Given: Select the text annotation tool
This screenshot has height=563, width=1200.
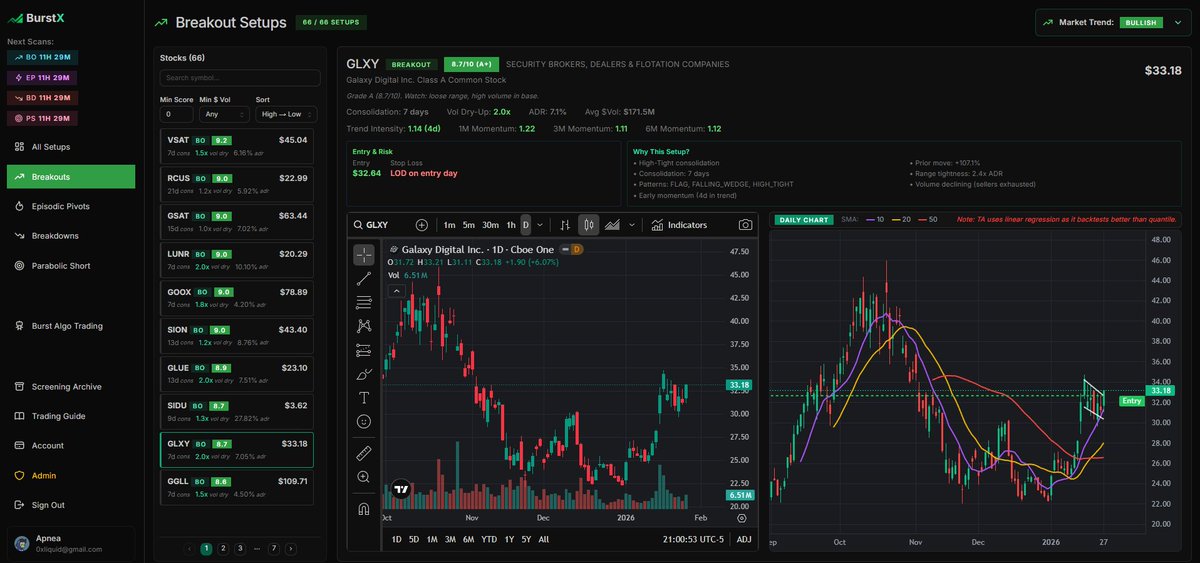Looking at the screenshot, I should point(364,398).
